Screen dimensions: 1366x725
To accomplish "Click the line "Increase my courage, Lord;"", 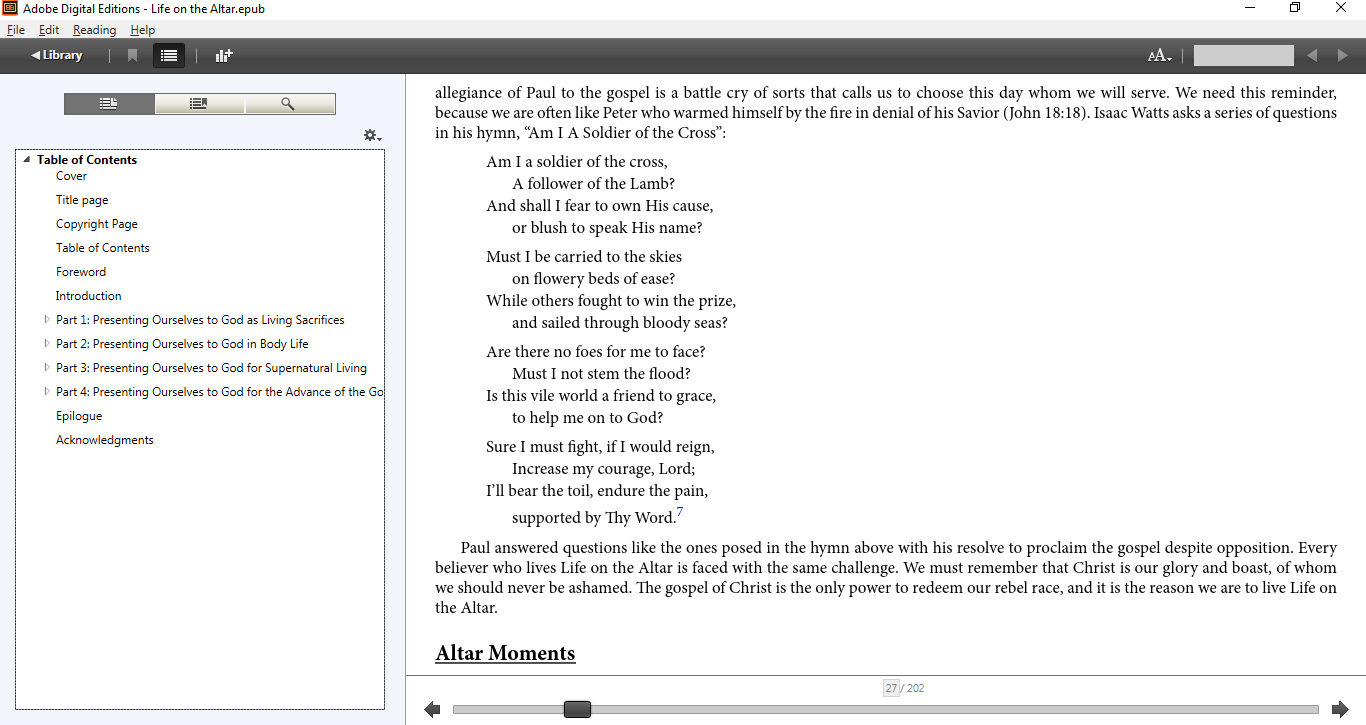I will click(603, 468).
